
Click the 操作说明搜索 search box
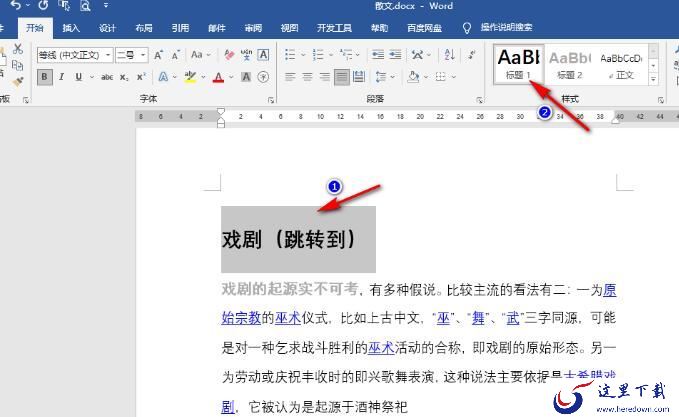507,27
